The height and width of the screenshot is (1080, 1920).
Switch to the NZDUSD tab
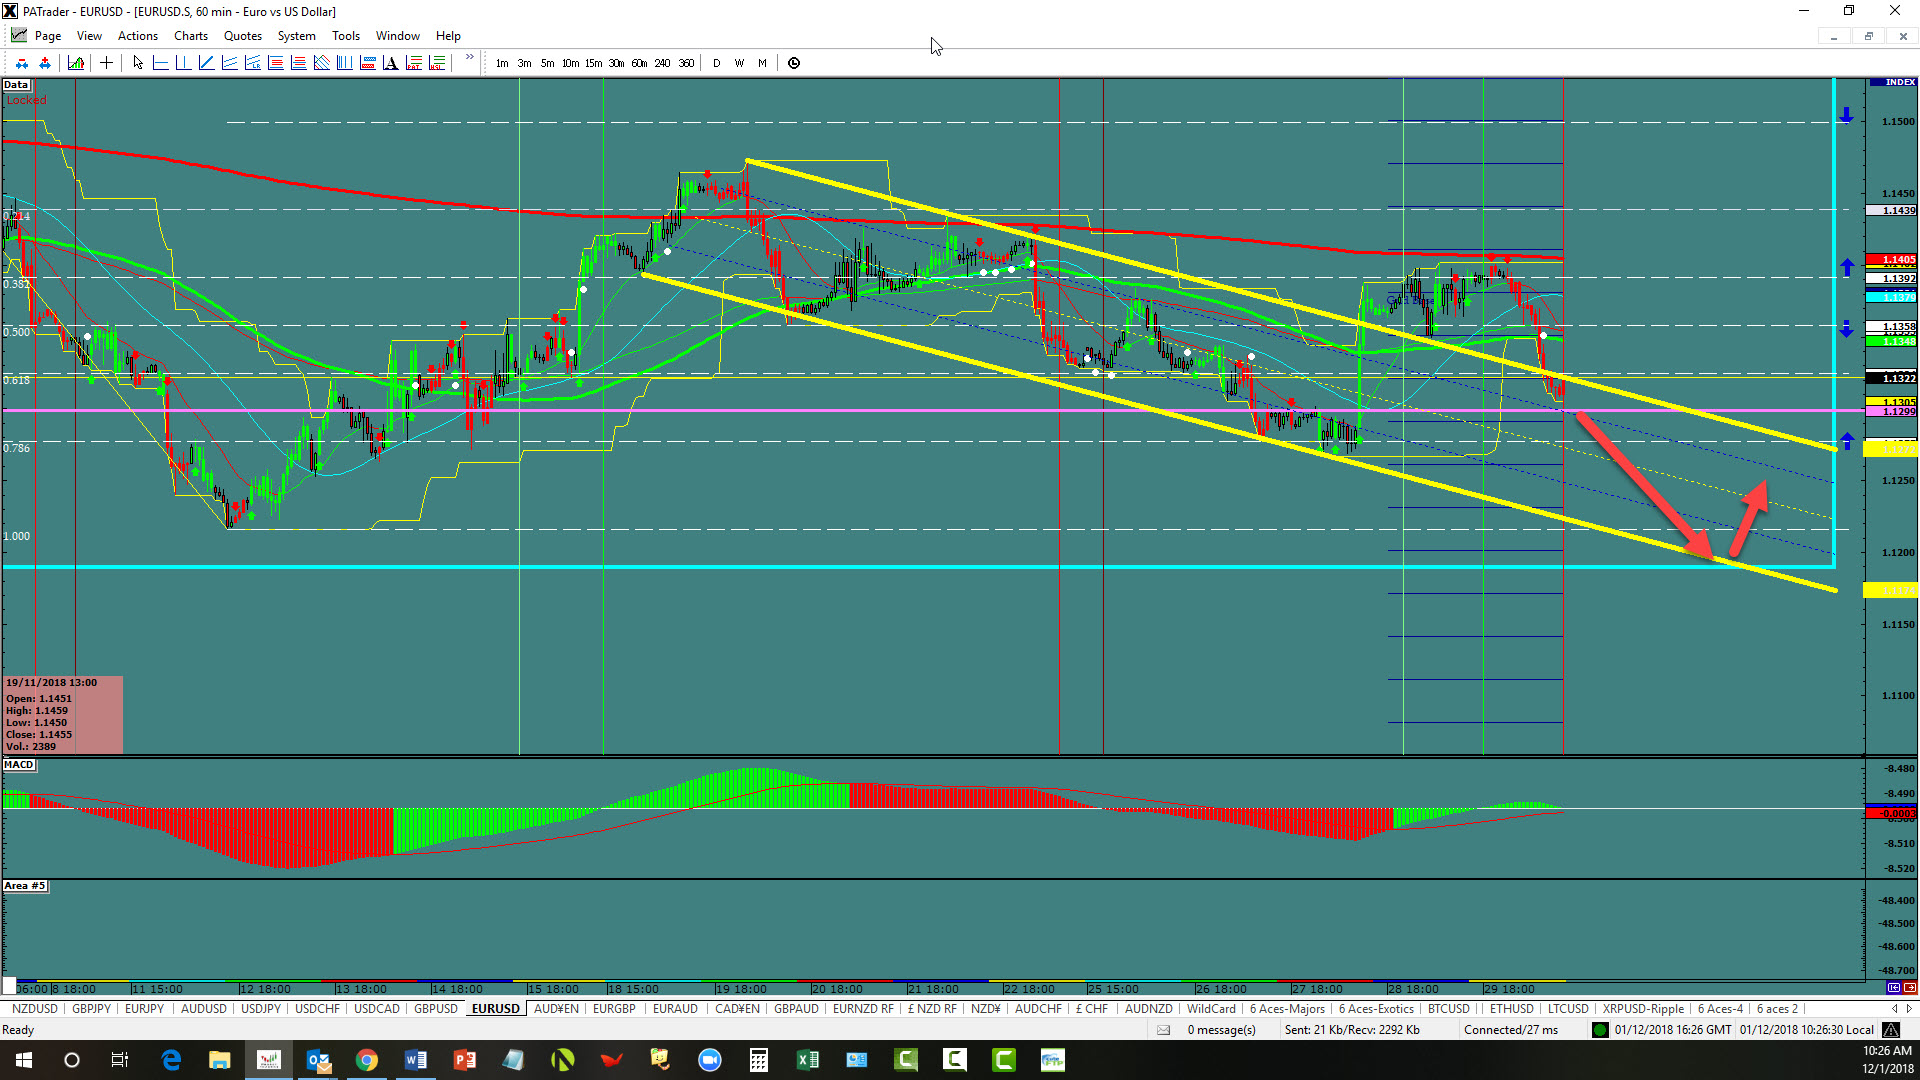[35, 1009]
